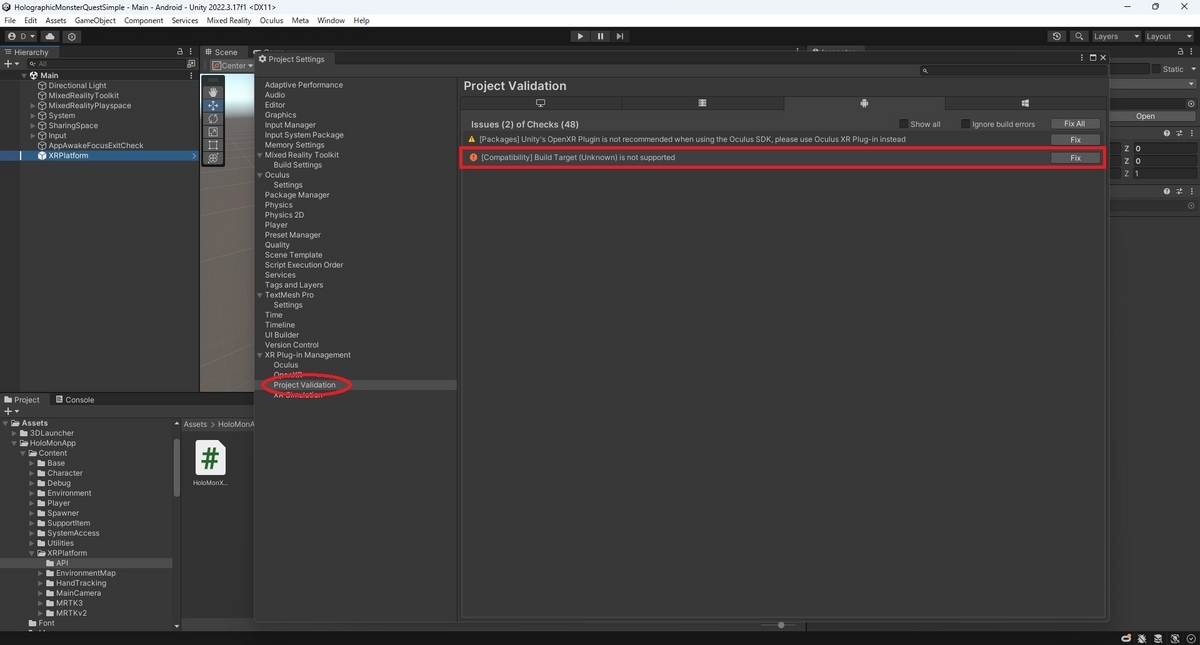Open the Oculus menu
The width and height of the screenshot is (1200, 645).
pyautogui.click(x=271, y=20)
